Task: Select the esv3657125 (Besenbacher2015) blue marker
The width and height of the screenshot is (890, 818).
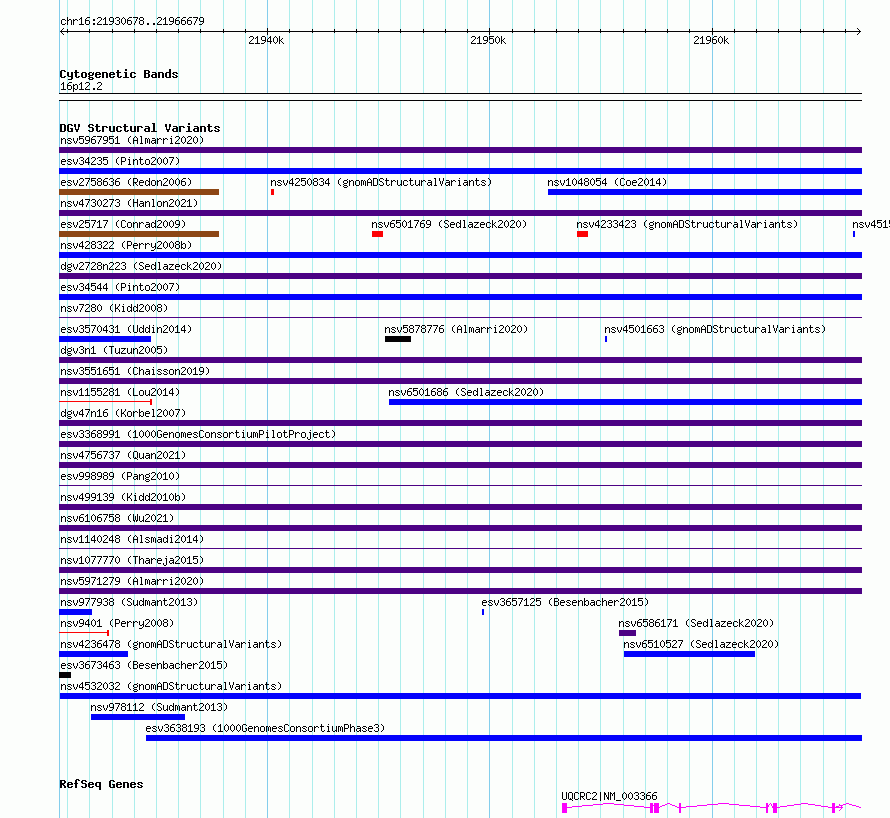Action: (483, 612)
